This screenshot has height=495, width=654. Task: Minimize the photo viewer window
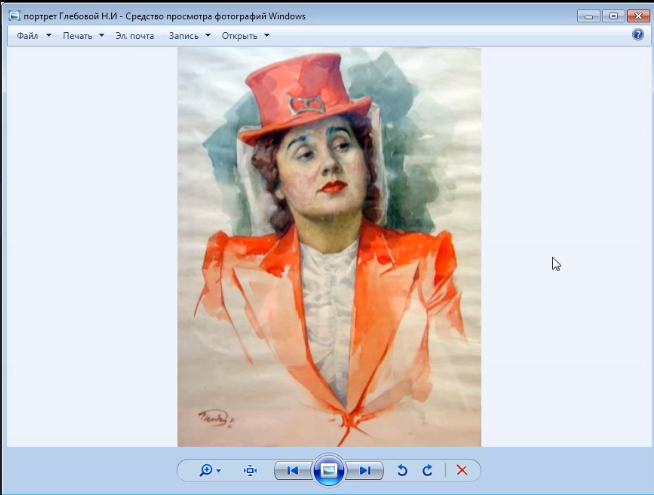point(588,15)
